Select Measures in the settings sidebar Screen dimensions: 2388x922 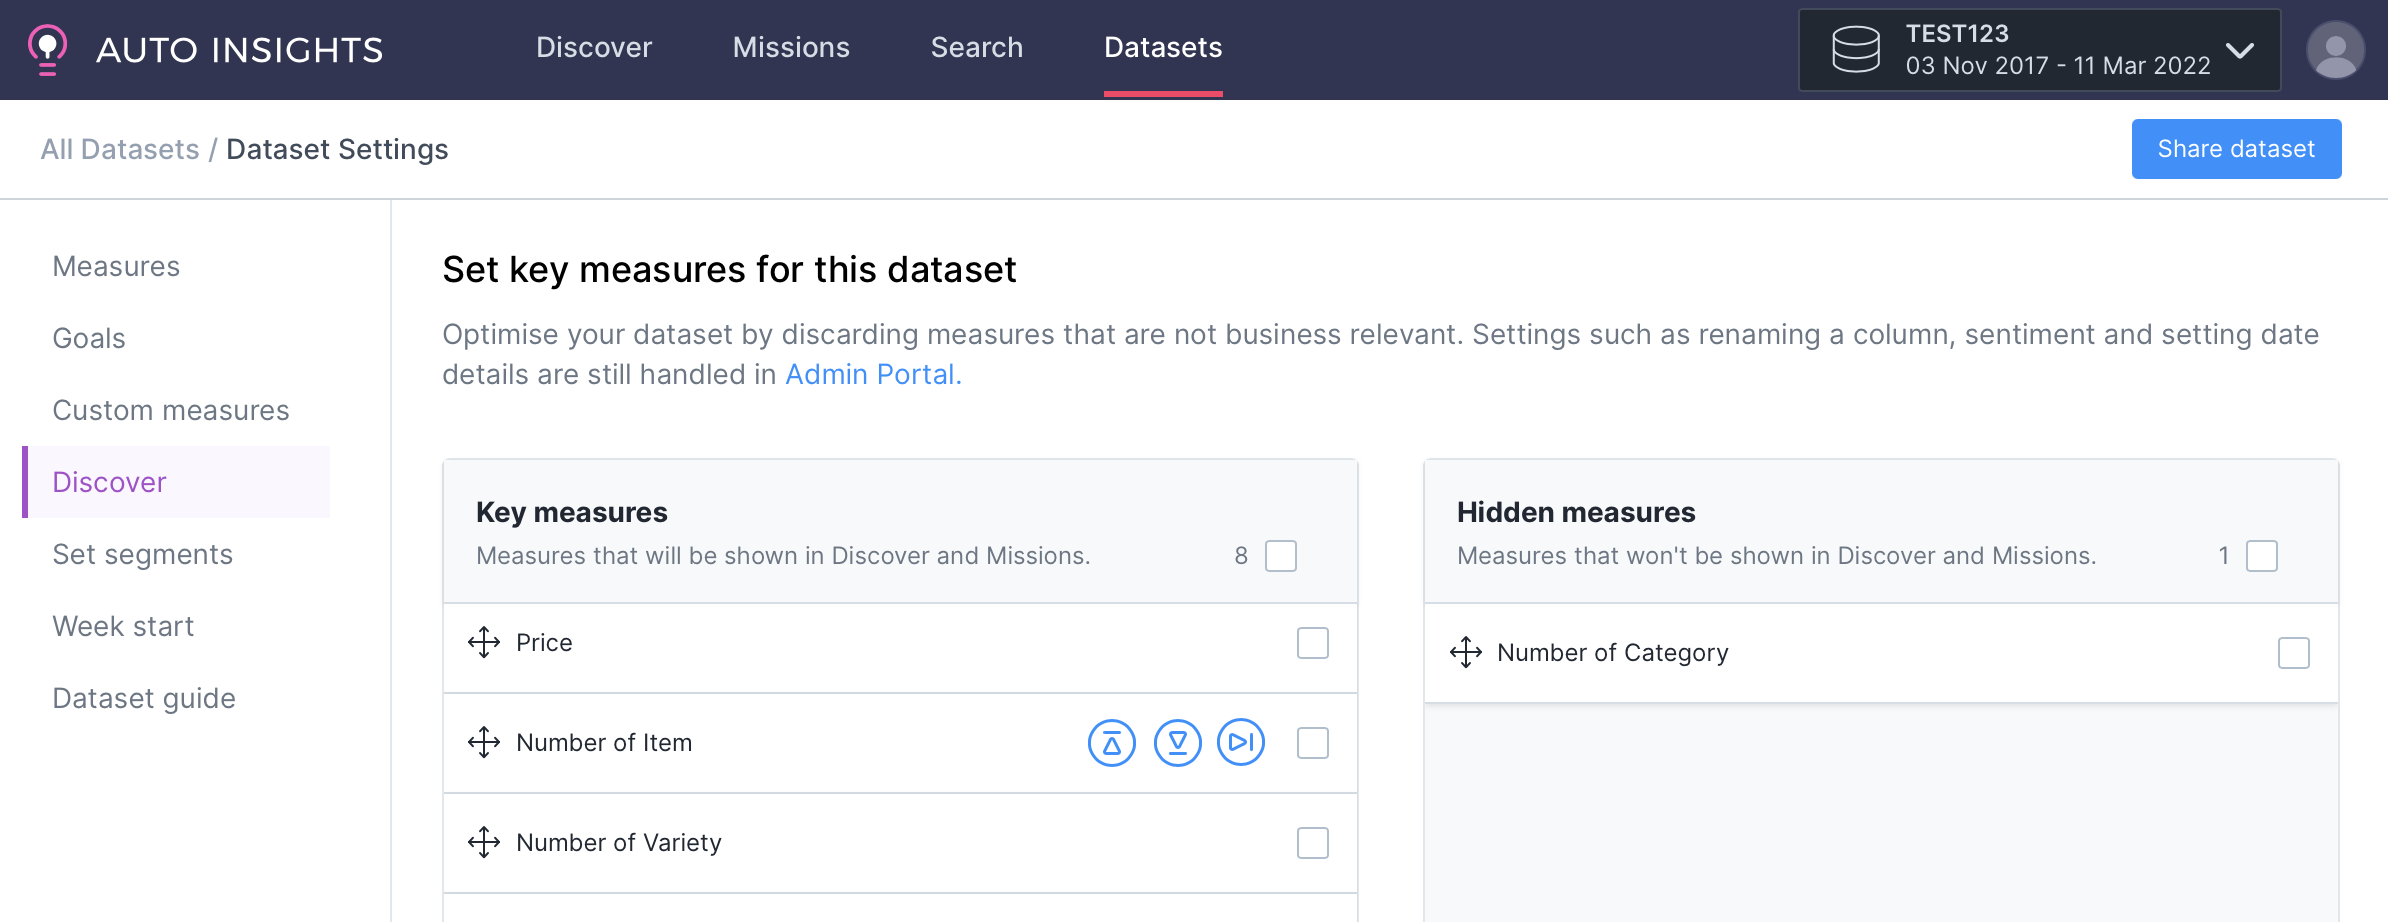pos(116,266)
